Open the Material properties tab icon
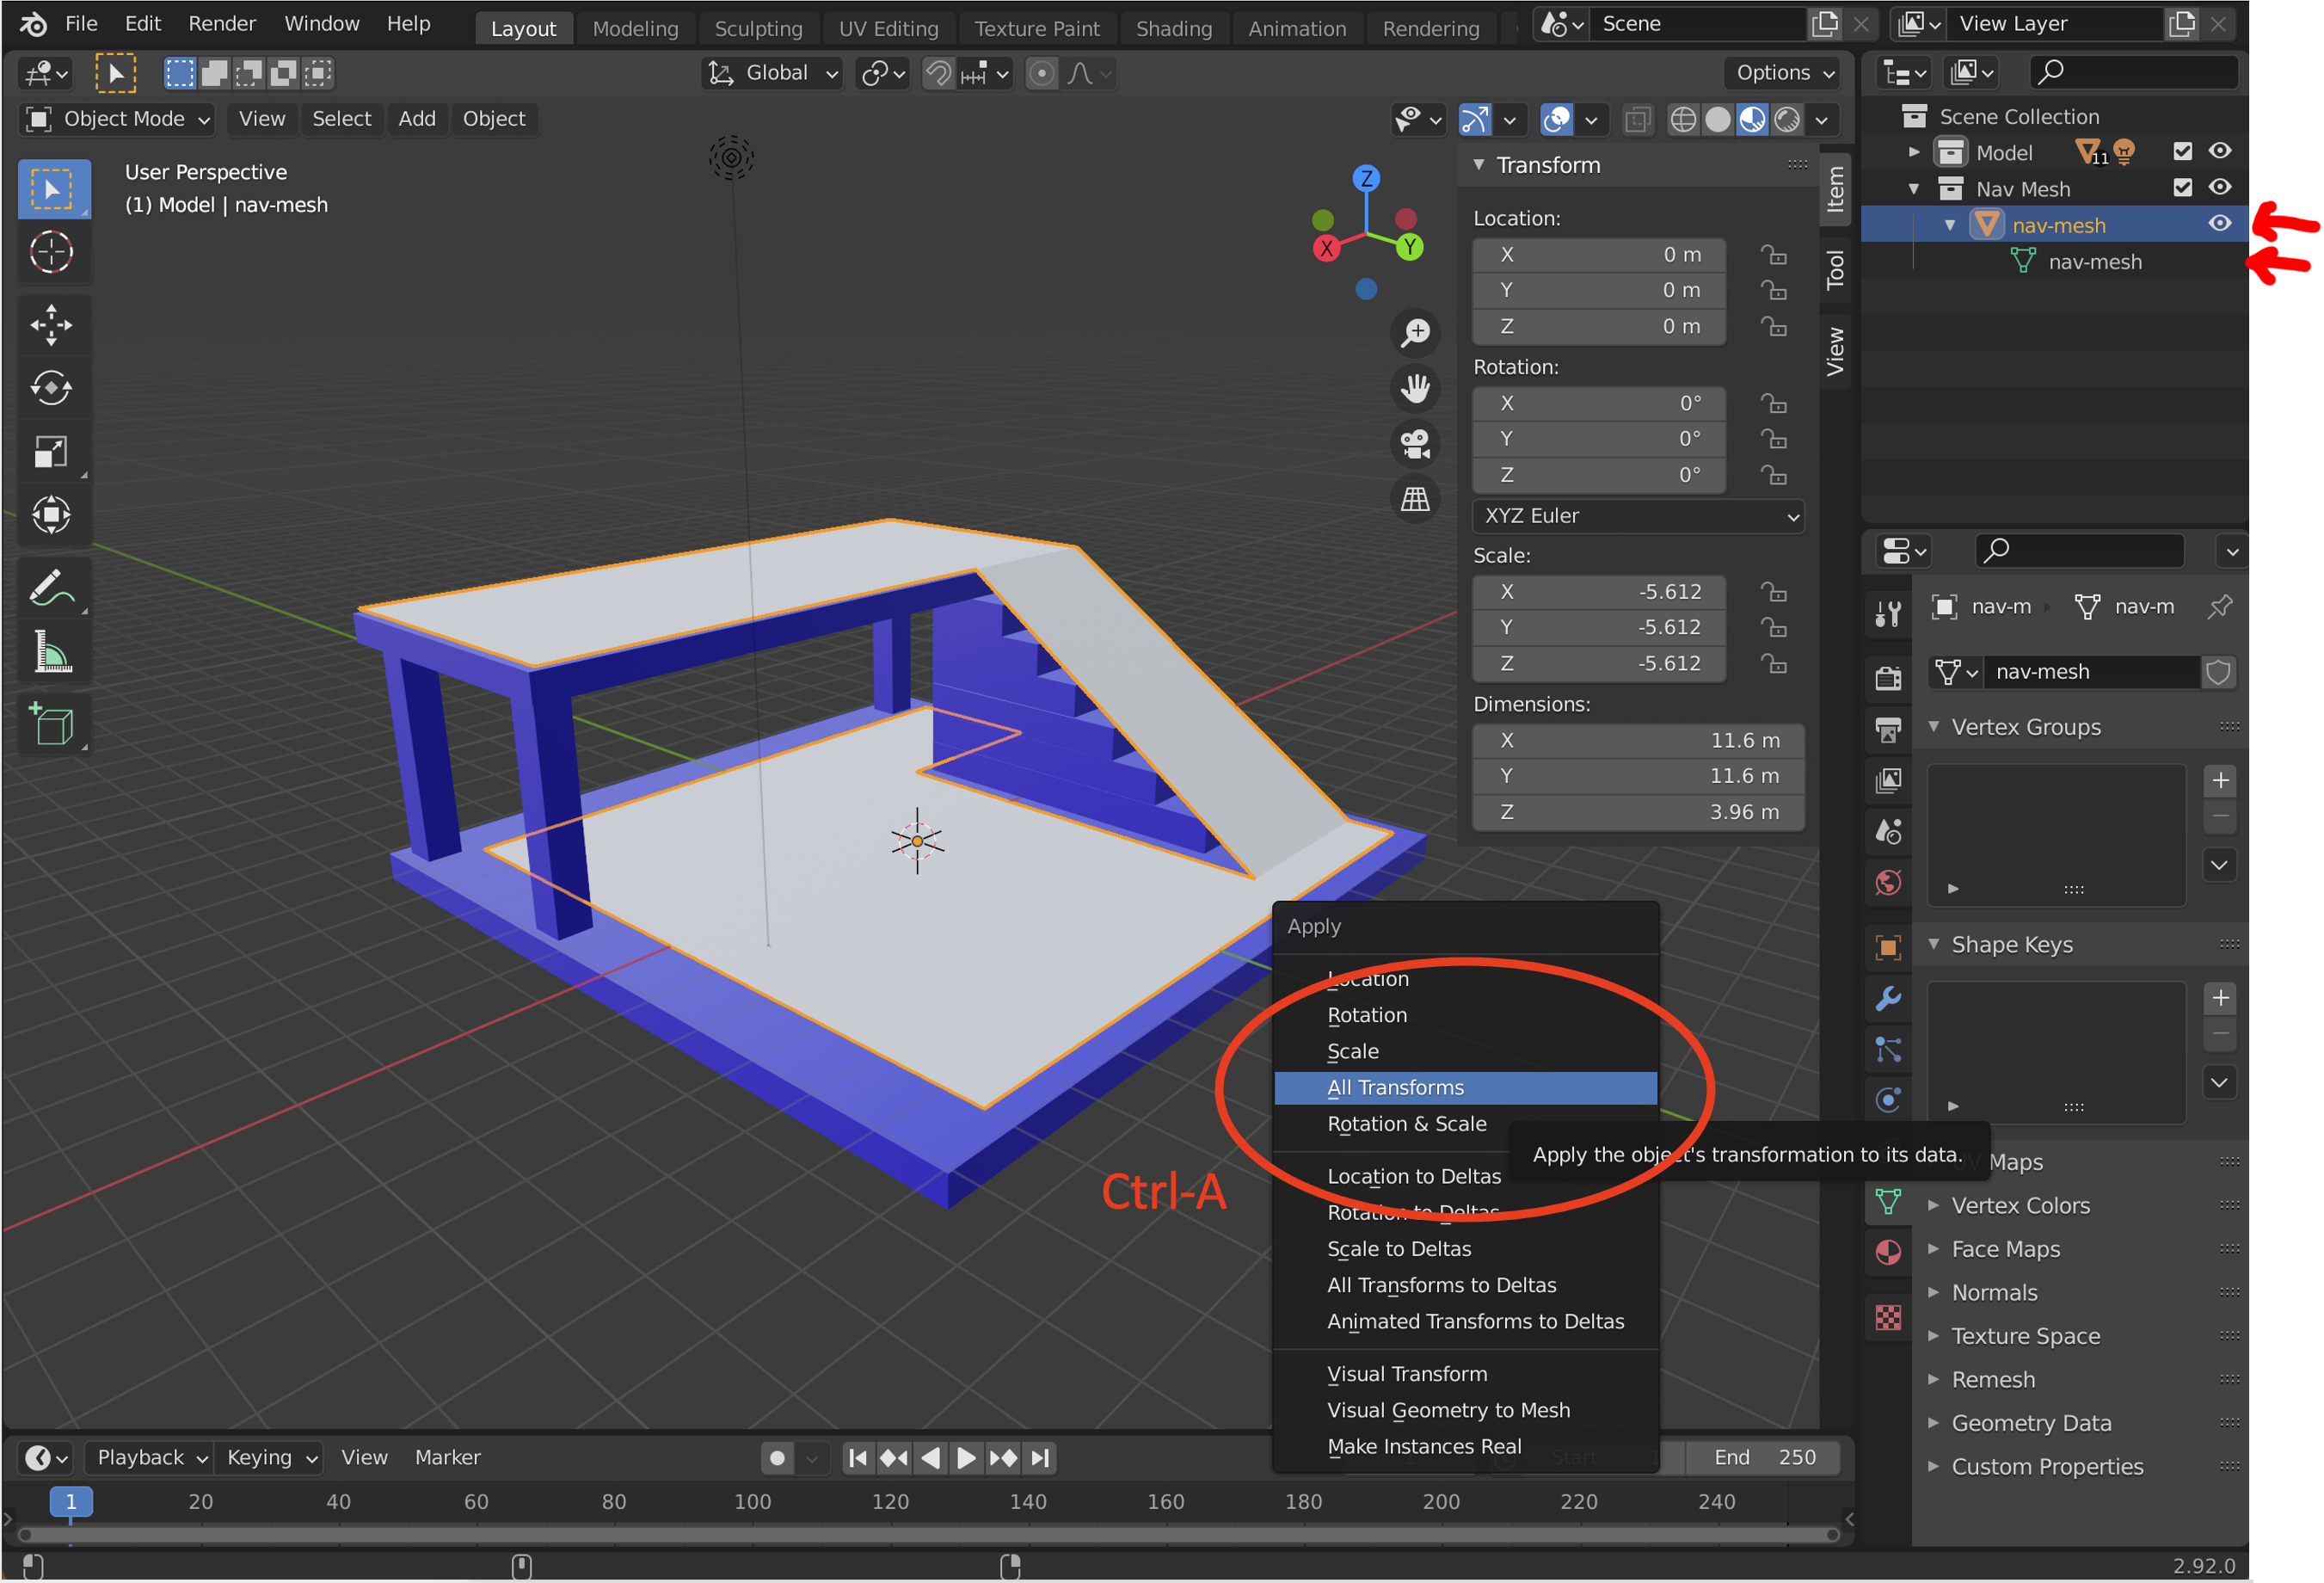Image resolution: width=2324 pixels, height=1583 pixels. [1888, 1252]
